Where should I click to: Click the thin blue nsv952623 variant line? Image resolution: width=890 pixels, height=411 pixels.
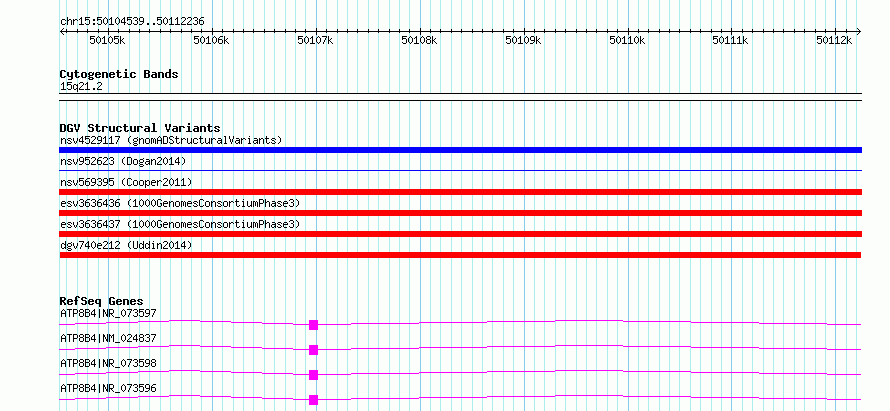pos(460,170)
